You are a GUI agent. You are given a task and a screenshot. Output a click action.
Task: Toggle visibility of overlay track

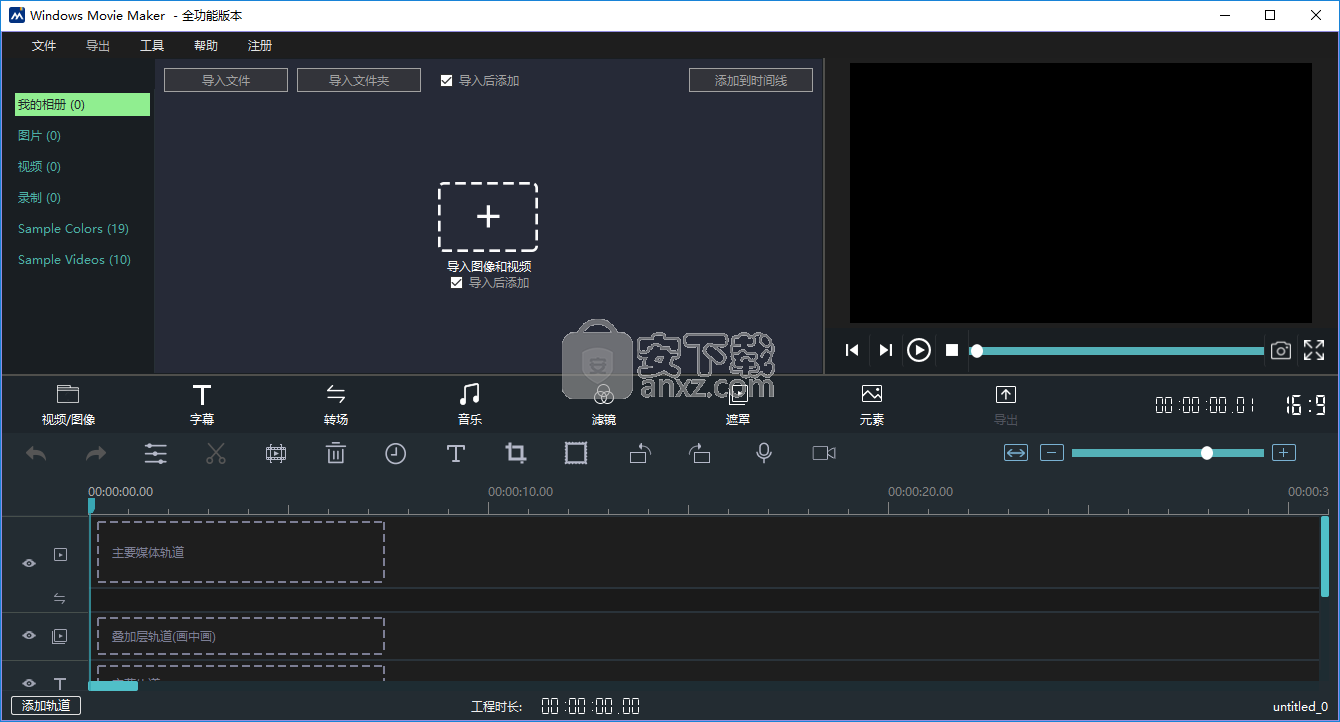(29, 635)
